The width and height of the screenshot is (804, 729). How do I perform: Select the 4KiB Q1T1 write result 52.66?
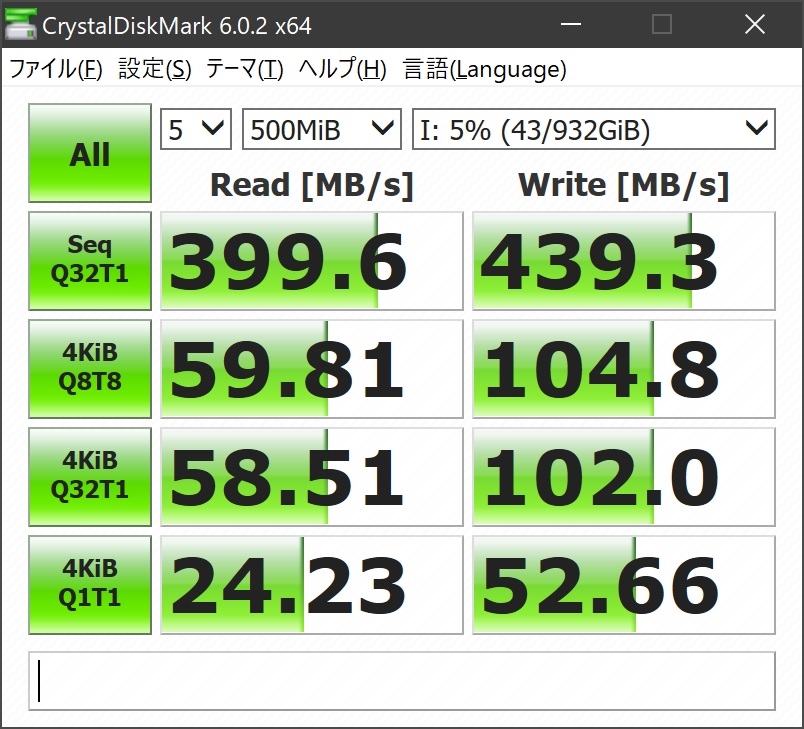pos(624,585)
